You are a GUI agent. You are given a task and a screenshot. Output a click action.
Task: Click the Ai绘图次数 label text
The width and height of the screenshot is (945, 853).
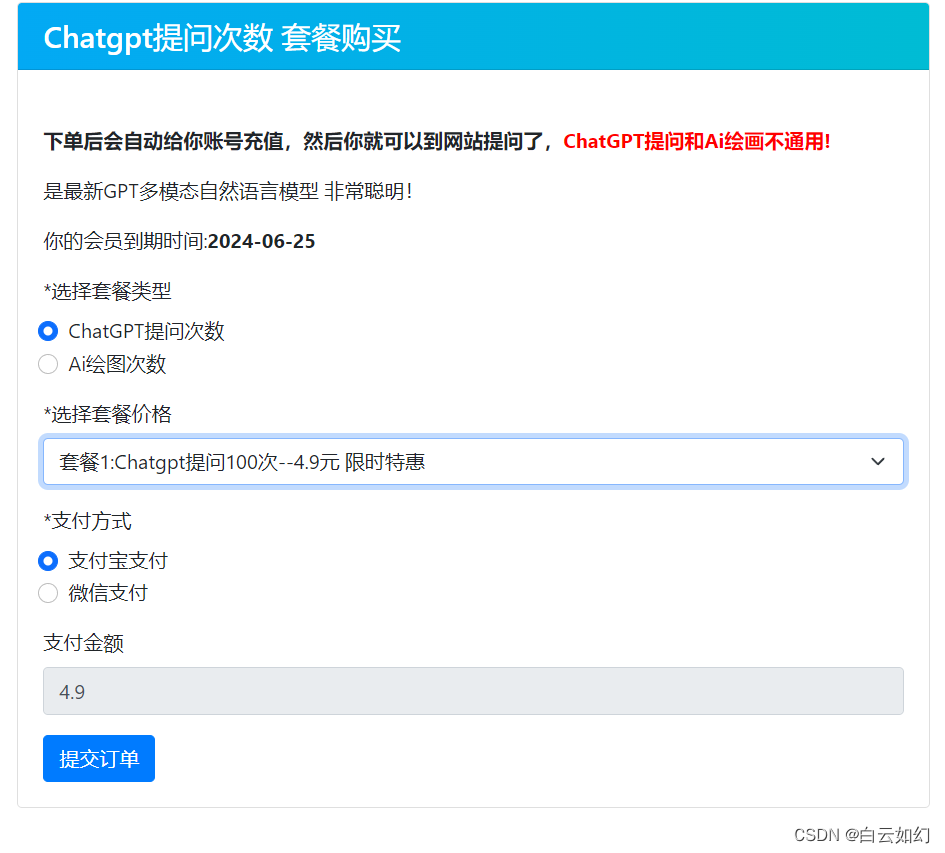[117, 364]
